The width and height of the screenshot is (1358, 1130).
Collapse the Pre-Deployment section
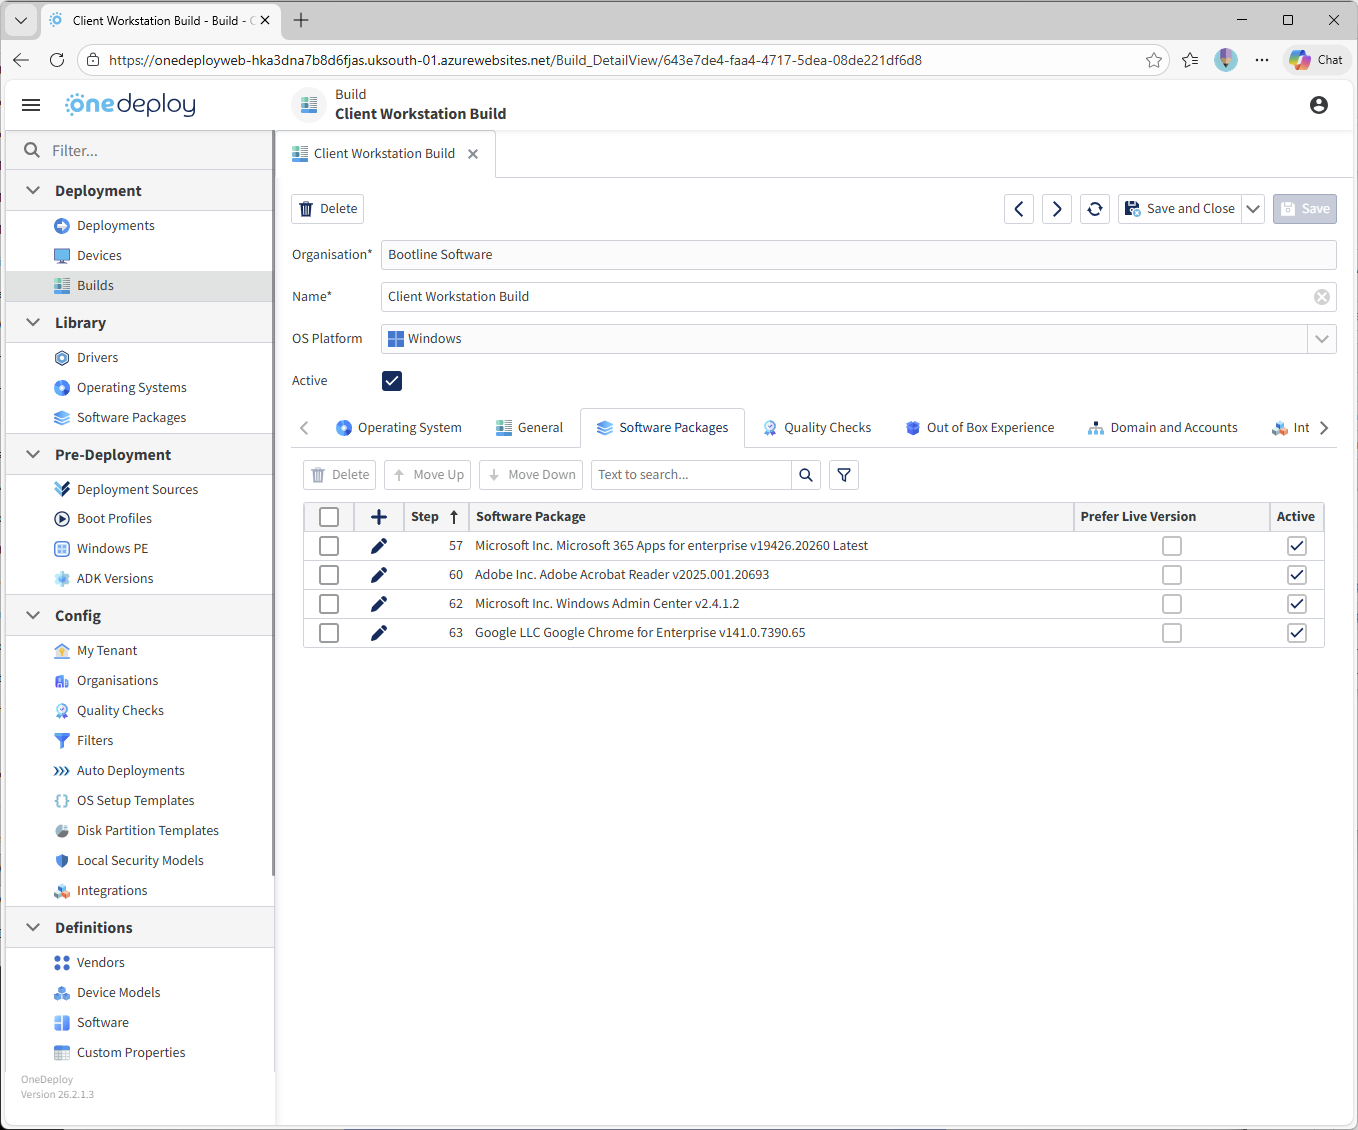[33, 455]
